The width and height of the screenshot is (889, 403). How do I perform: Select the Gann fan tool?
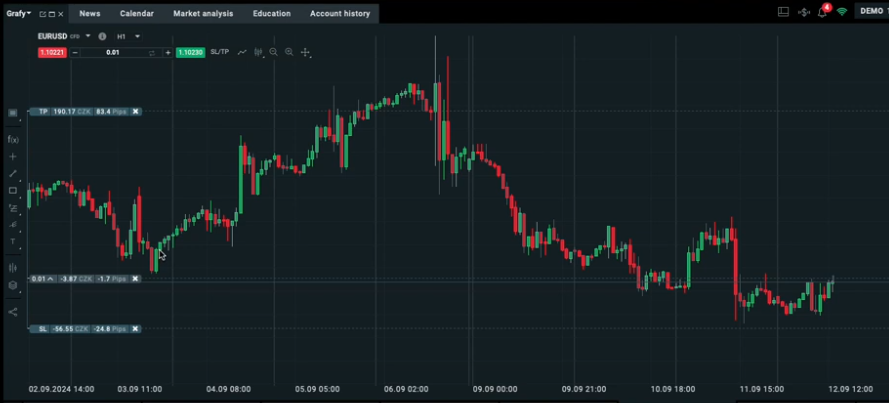pyautogui.click(x=13, y=224)
